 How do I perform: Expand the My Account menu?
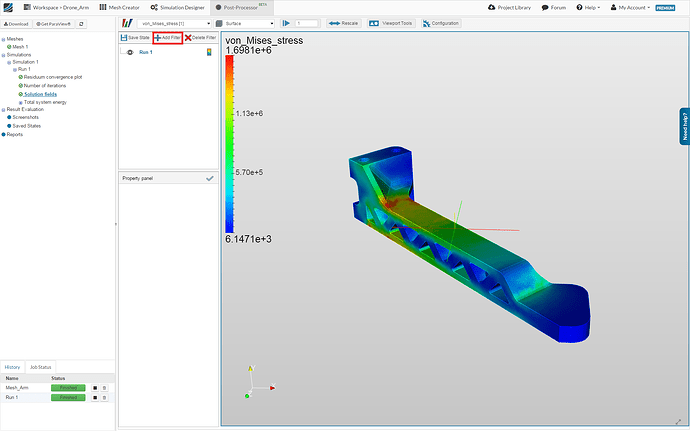631,7
